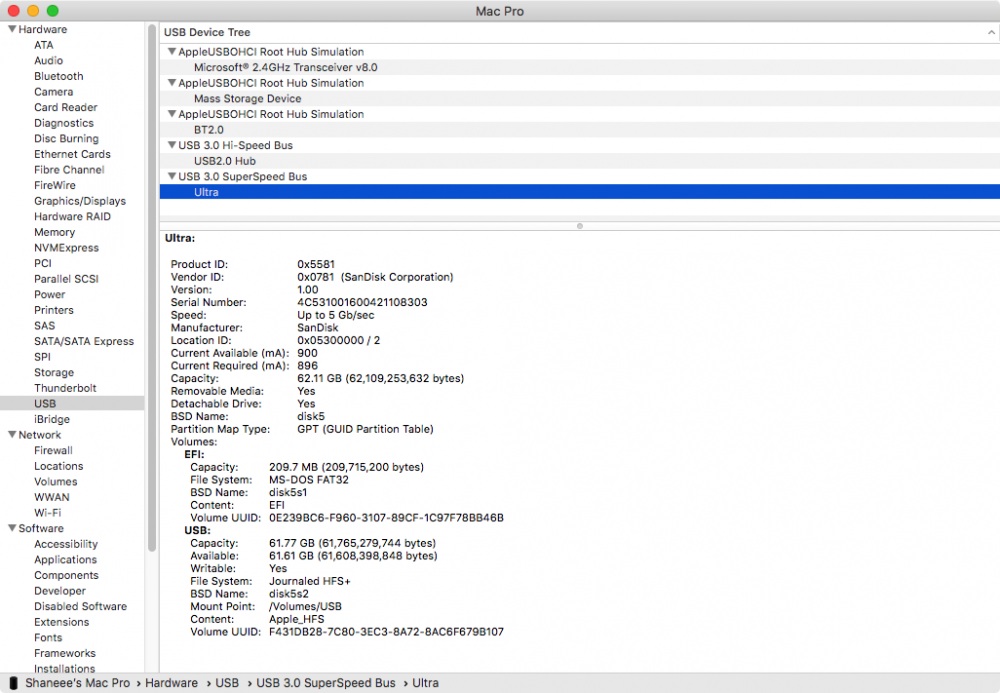Screen dimensions: 1000x693
Task: Click Shaneee's Mac Pro in path bar
Action: (x=77, y=683)
